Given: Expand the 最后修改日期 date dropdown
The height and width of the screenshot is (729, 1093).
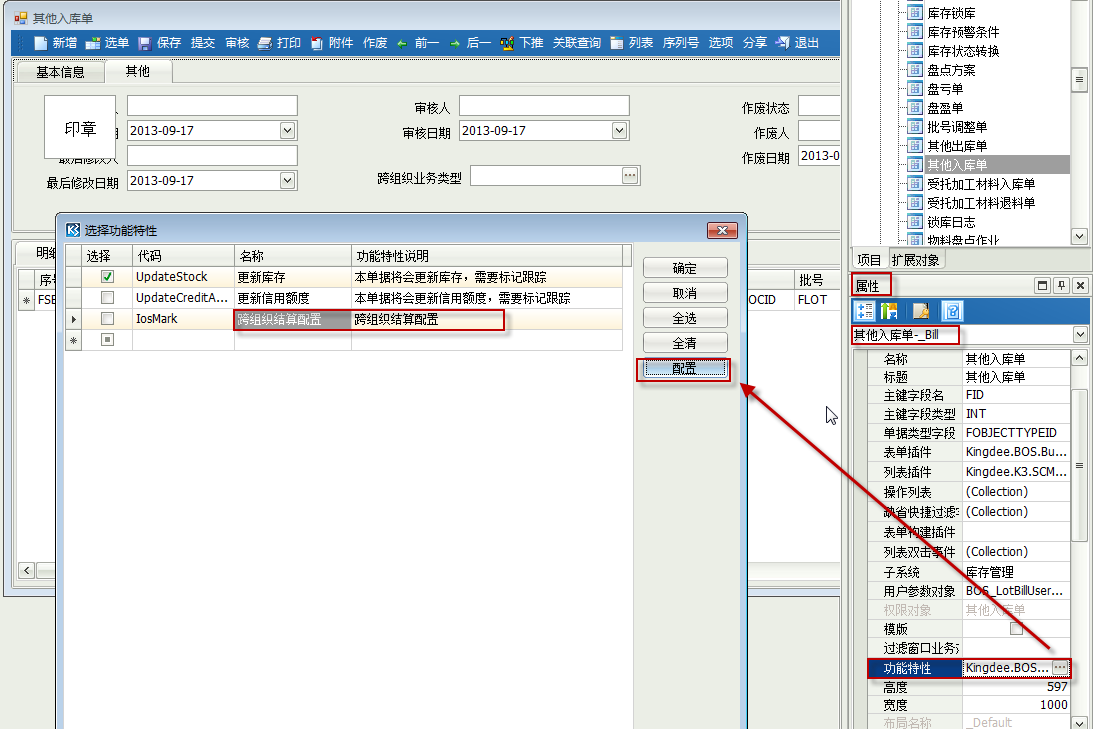Looking at the screenshot, I should [x=288, y=181].
